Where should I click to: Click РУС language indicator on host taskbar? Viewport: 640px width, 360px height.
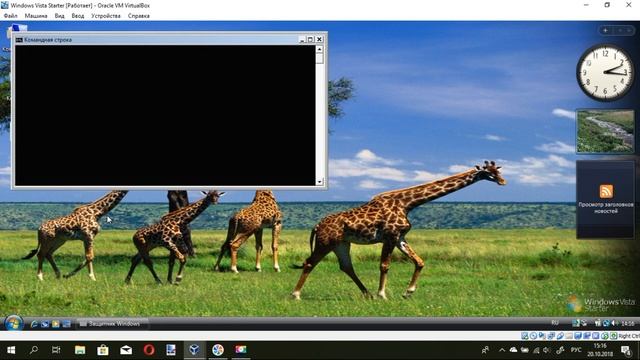point(576,350)
